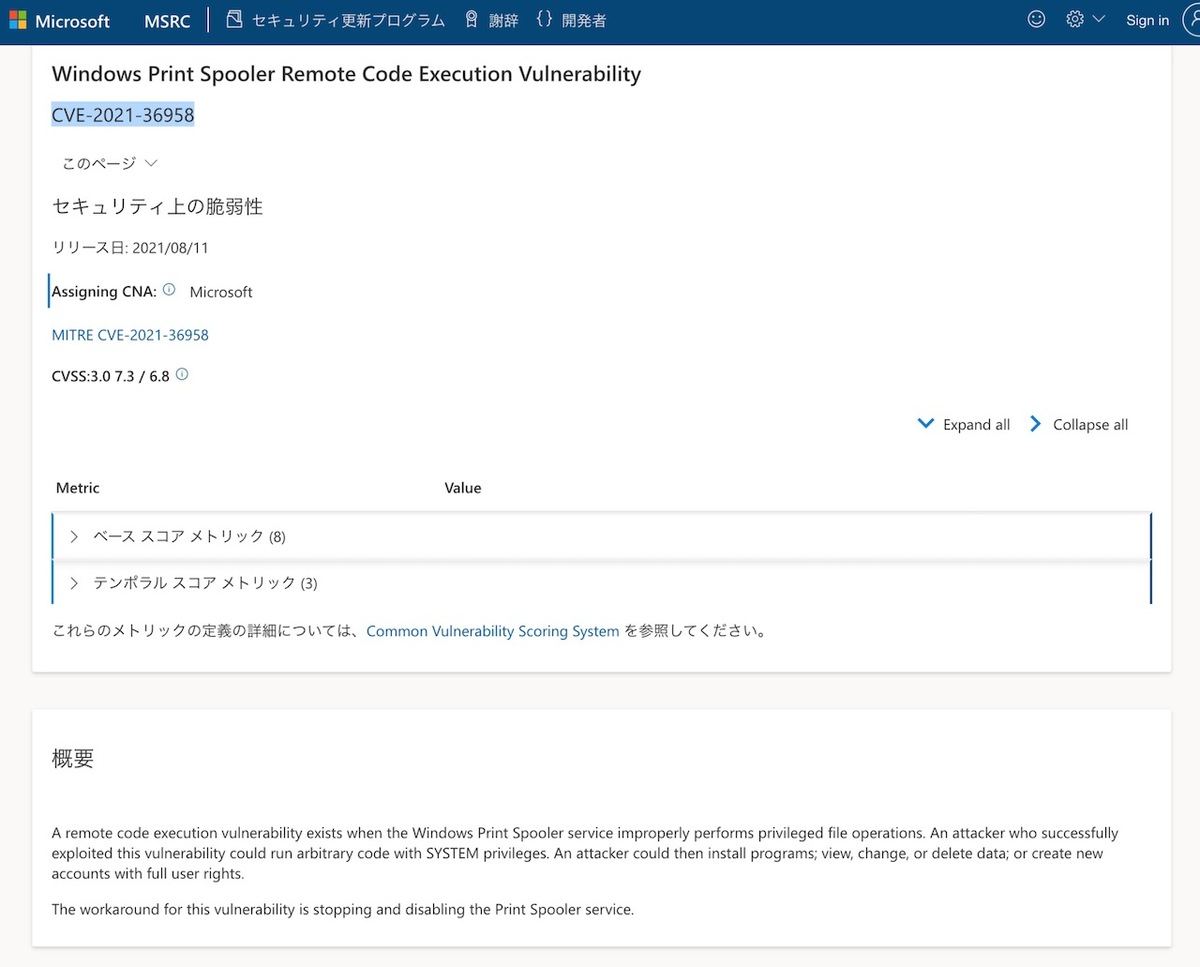1200x967 pixels.
Task: Click the workaround sentence about Print Spooler
Action: (343, 909)
